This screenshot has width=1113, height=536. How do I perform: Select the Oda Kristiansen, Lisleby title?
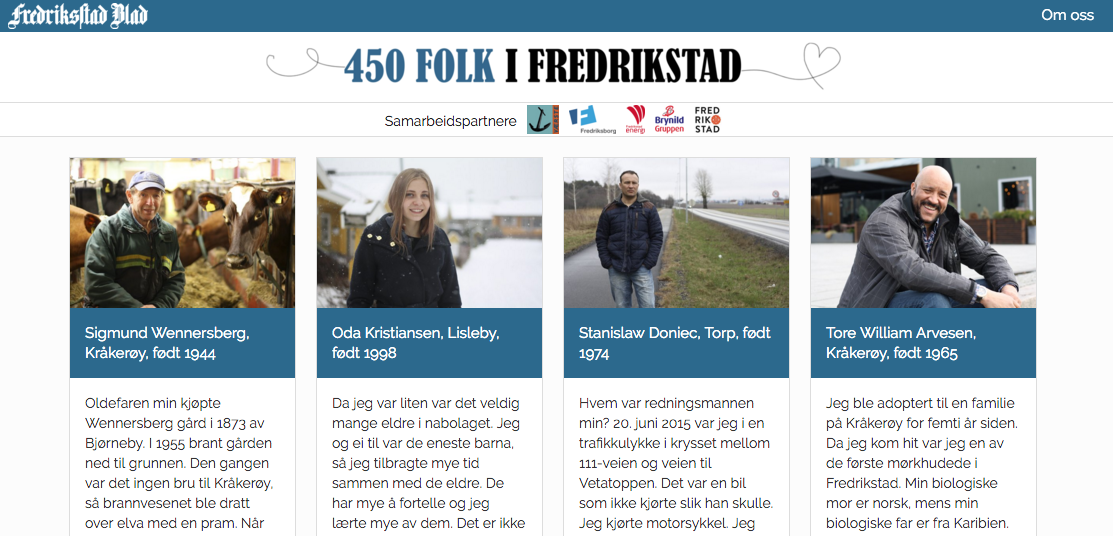(417, 343)
